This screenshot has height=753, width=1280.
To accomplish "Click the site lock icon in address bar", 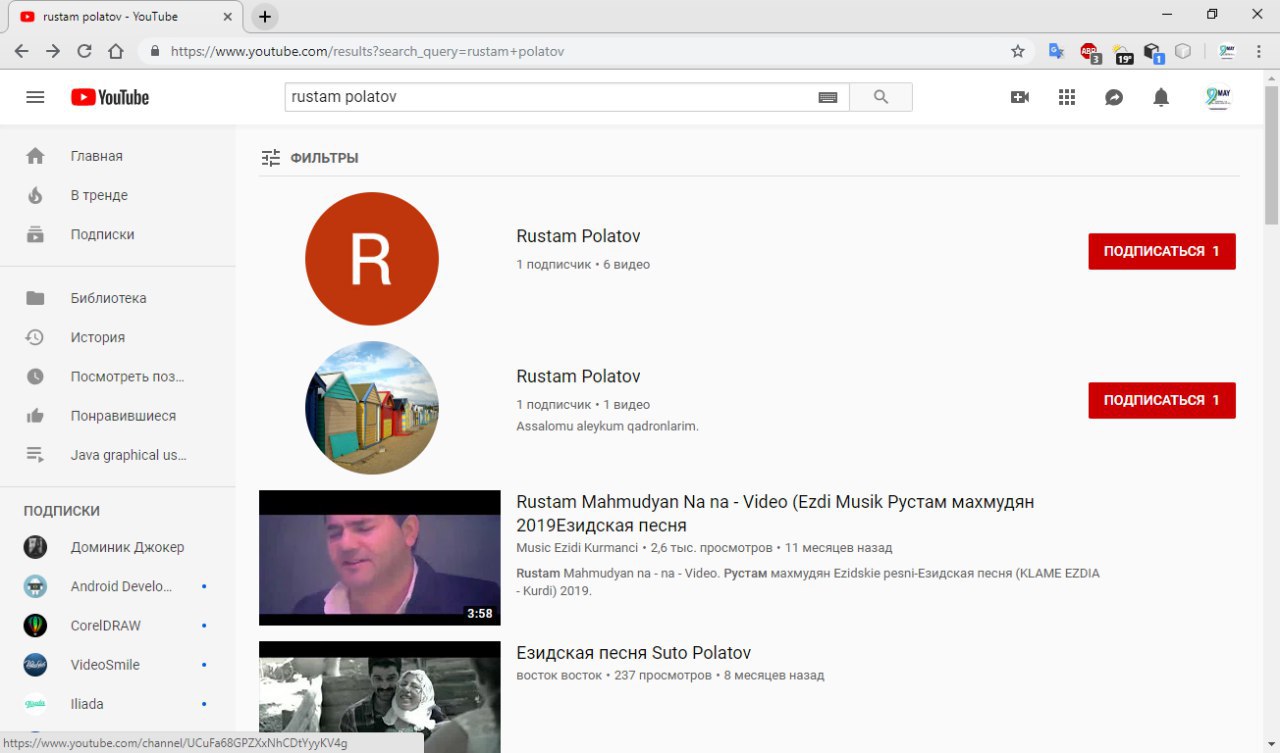I will (x=155, y=51).
